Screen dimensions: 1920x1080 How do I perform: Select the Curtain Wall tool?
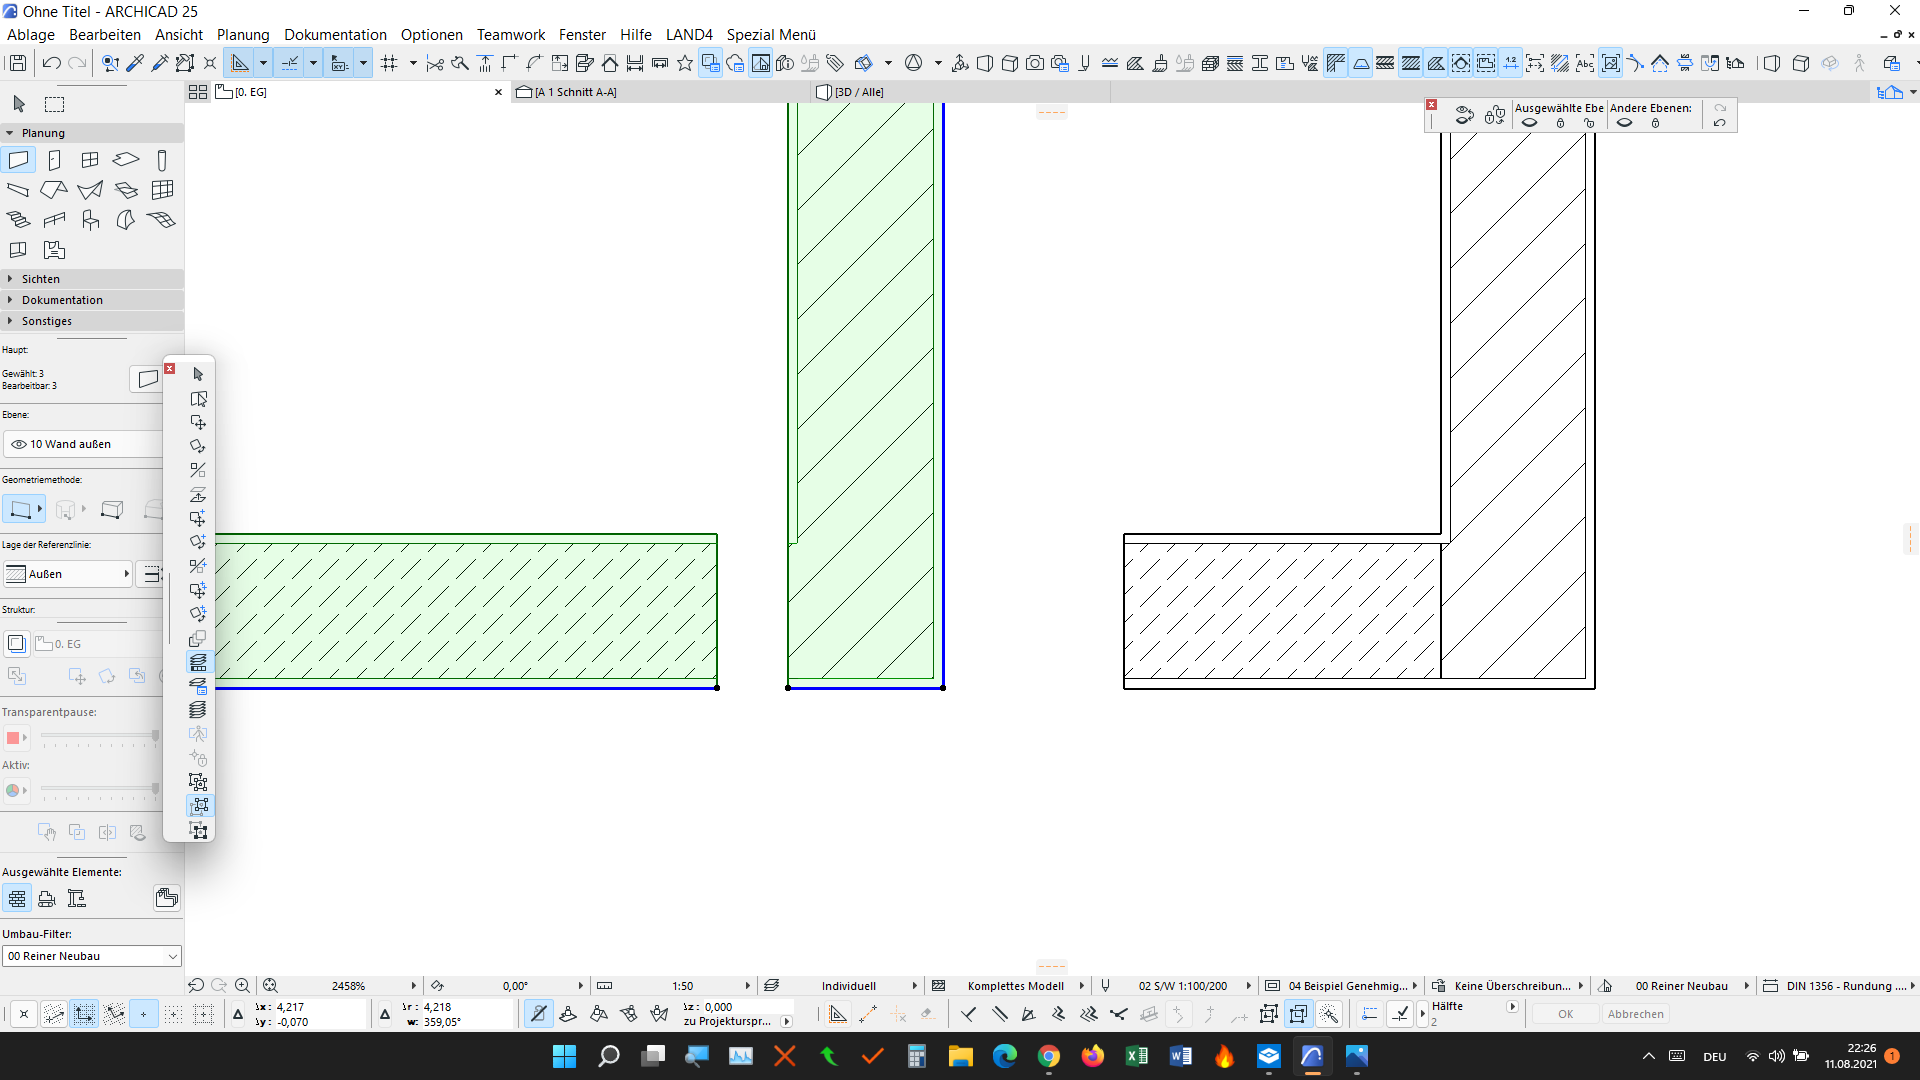162,190
